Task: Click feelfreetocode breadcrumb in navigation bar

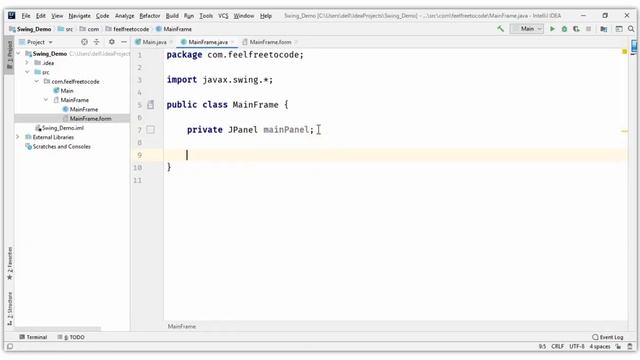Action: [x=127, y=29]
